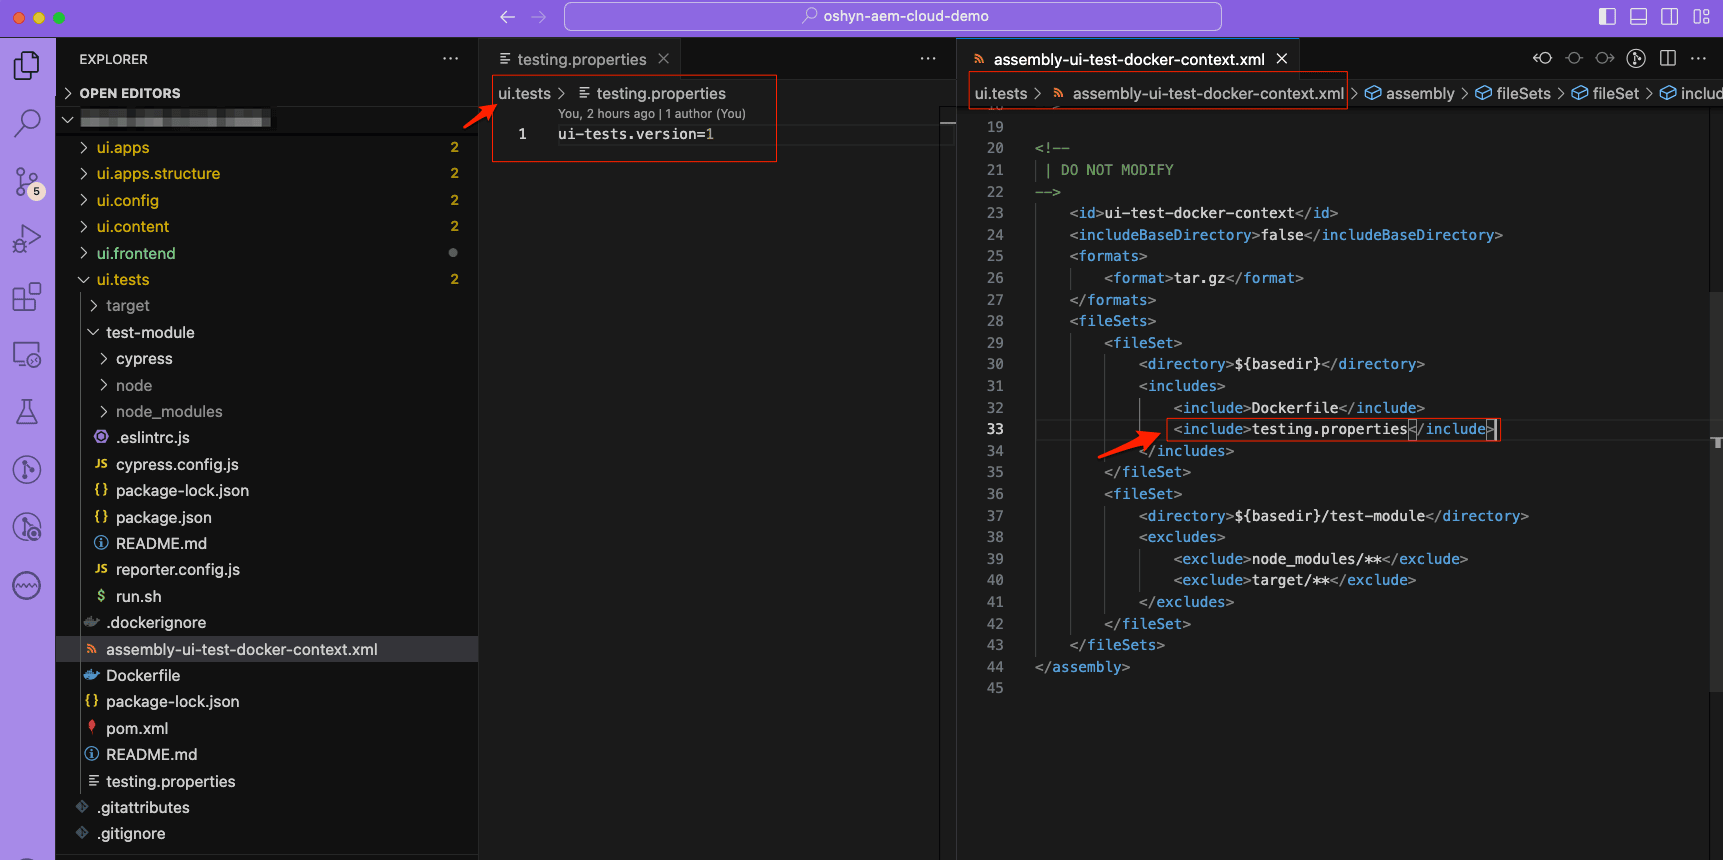Open the Extensions view icon
This screenshot has height=860, width=1723.
(27, 297)
